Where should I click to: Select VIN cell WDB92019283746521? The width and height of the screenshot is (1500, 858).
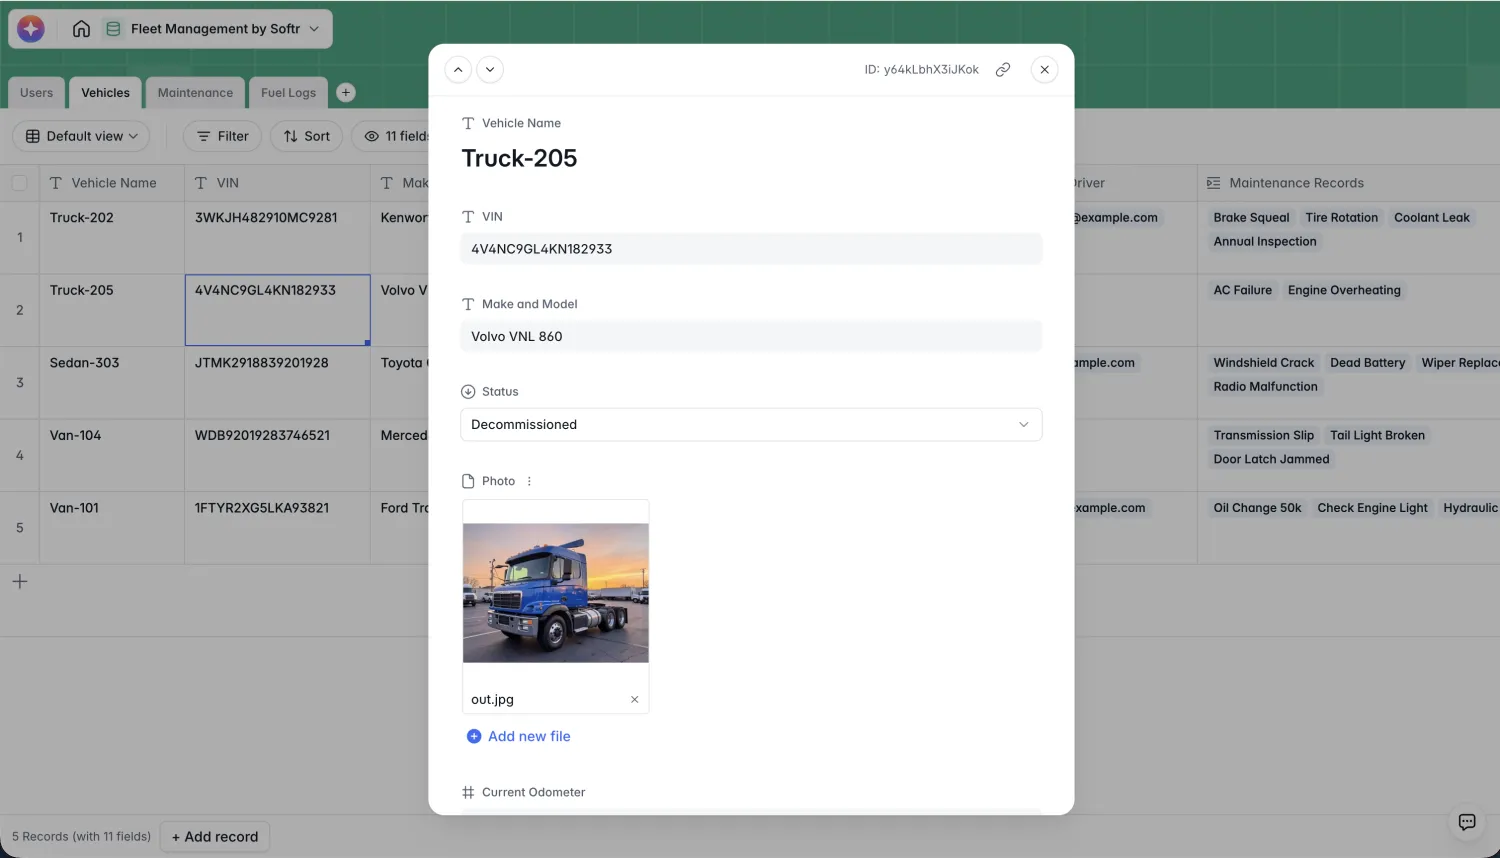click(x=277, y=455)
